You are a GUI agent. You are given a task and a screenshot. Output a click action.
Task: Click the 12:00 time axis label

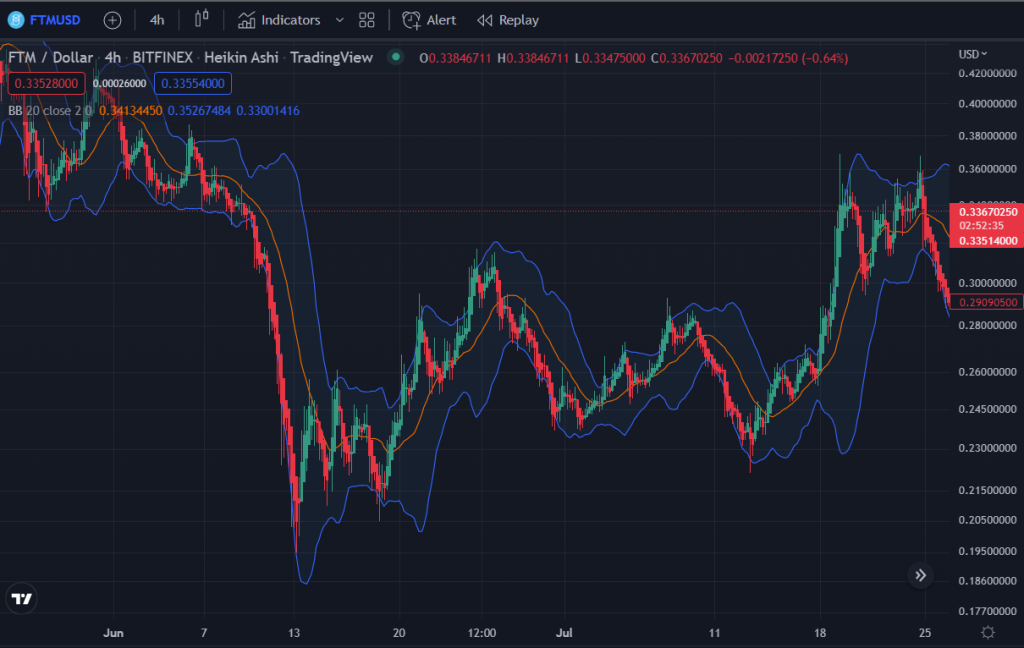pyautogui.click(x=482, y=632)
